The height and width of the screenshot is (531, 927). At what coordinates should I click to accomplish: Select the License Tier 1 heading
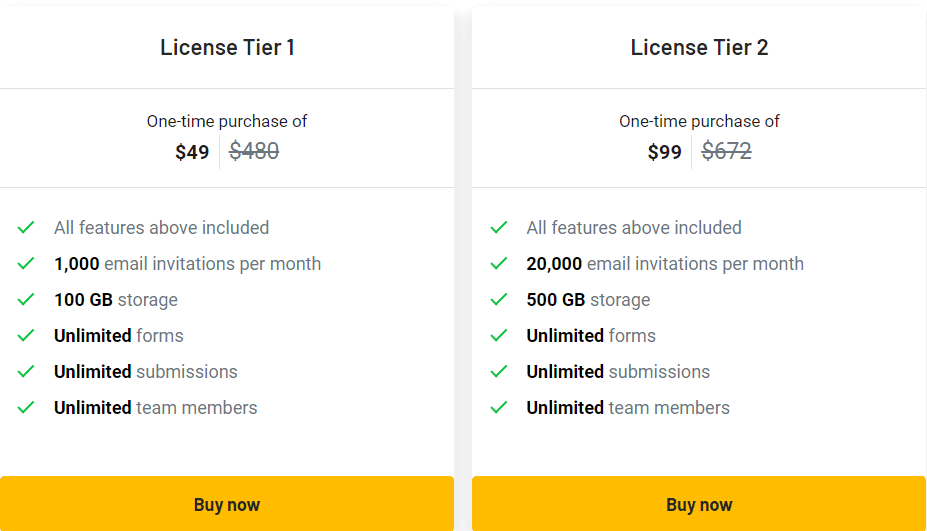(x=228, y=47)
